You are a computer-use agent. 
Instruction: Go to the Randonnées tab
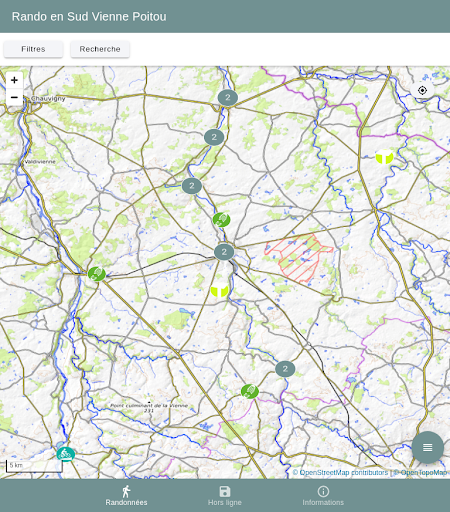(x=126, y=496)
